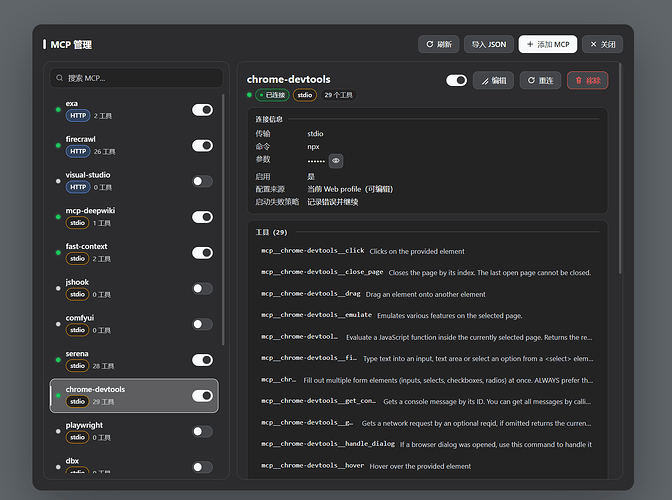Enable the dbx server toggle
This screenshot has height=500, width=672.
click(202, 467)
